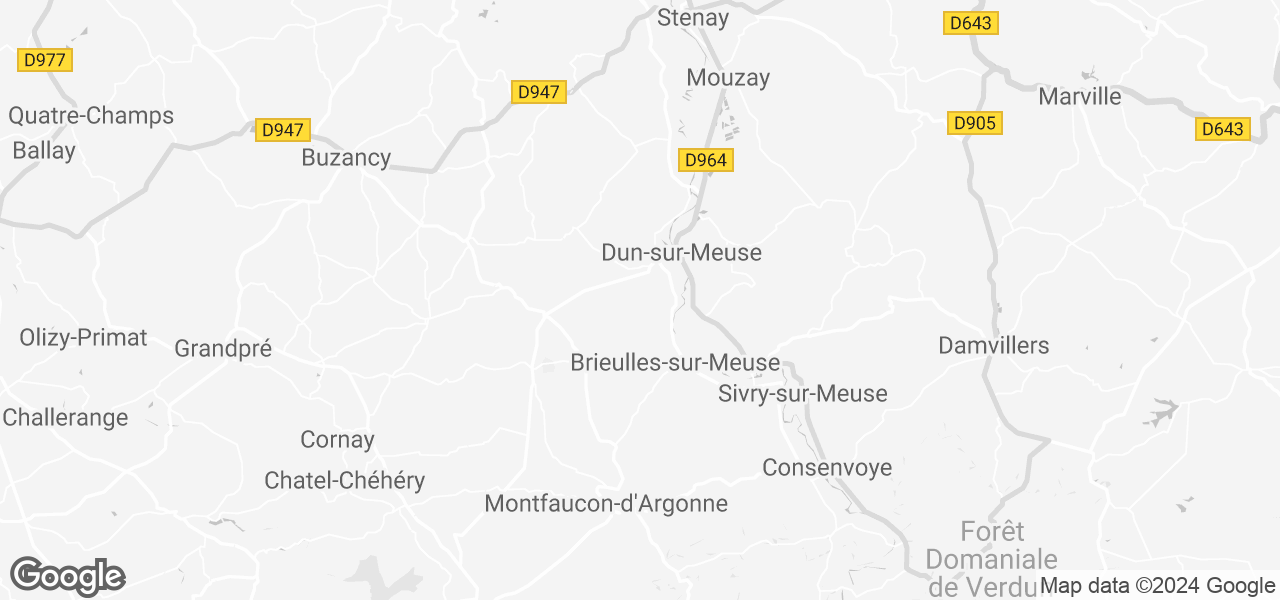Select the Sivry-sur-Meuse label
This screenshot has height=600, width=1280.
click(x=803, y=394)
